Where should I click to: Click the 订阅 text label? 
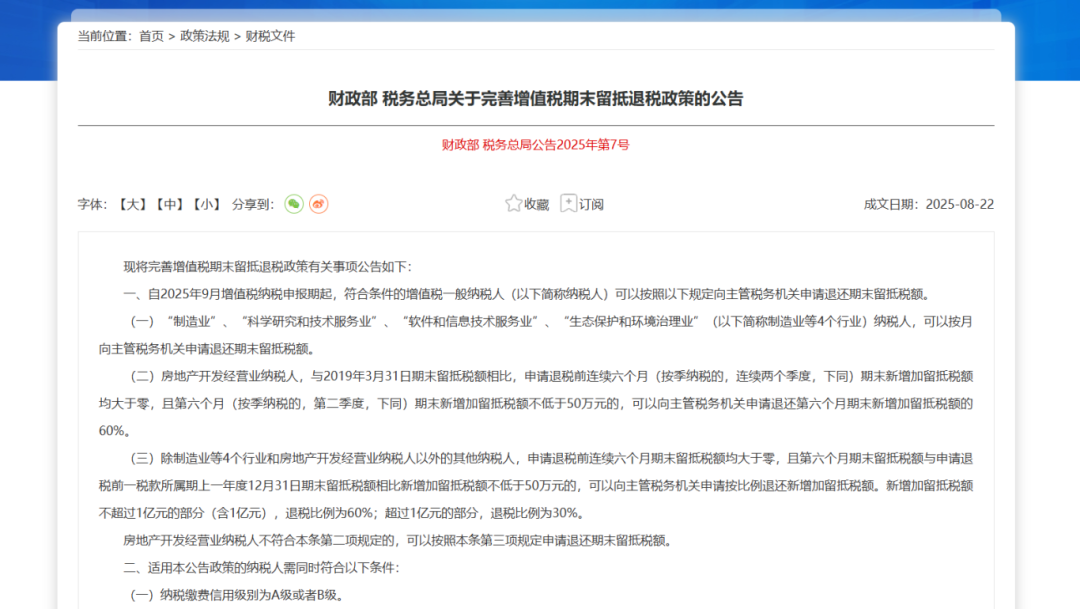(591, 205)
